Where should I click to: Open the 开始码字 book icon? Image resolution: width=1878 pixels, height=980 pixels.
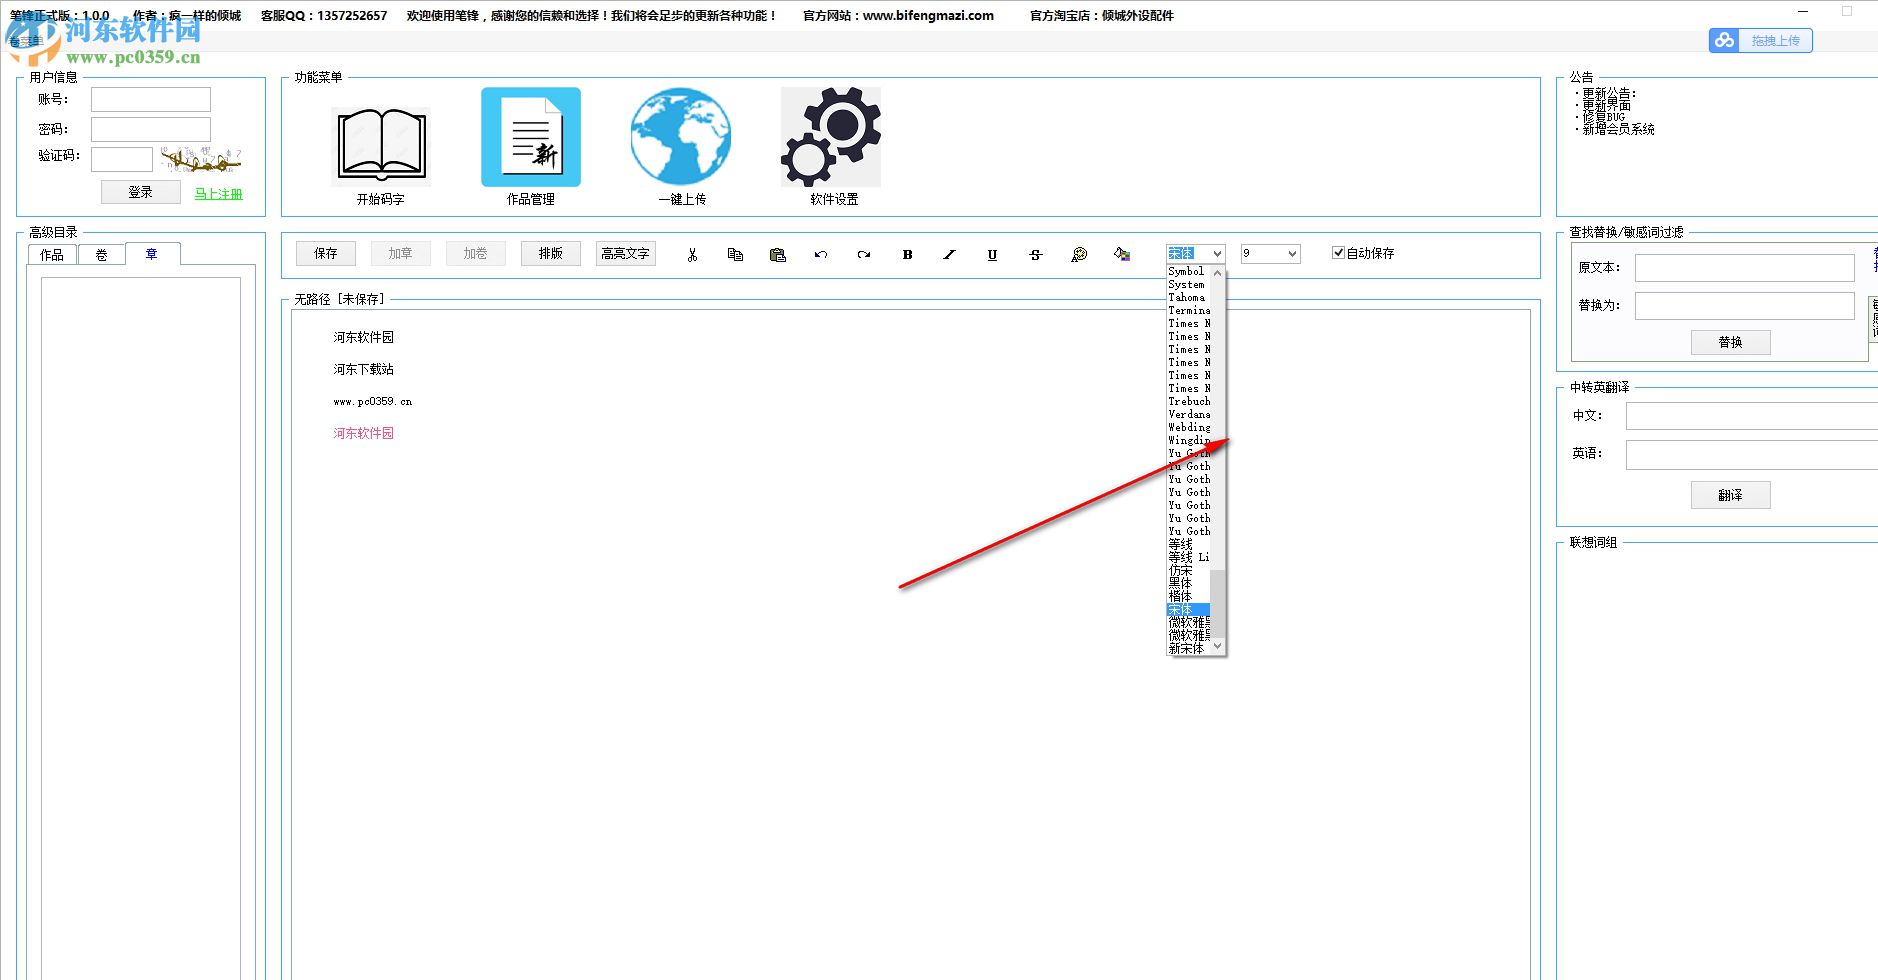(x=381, y=146)
